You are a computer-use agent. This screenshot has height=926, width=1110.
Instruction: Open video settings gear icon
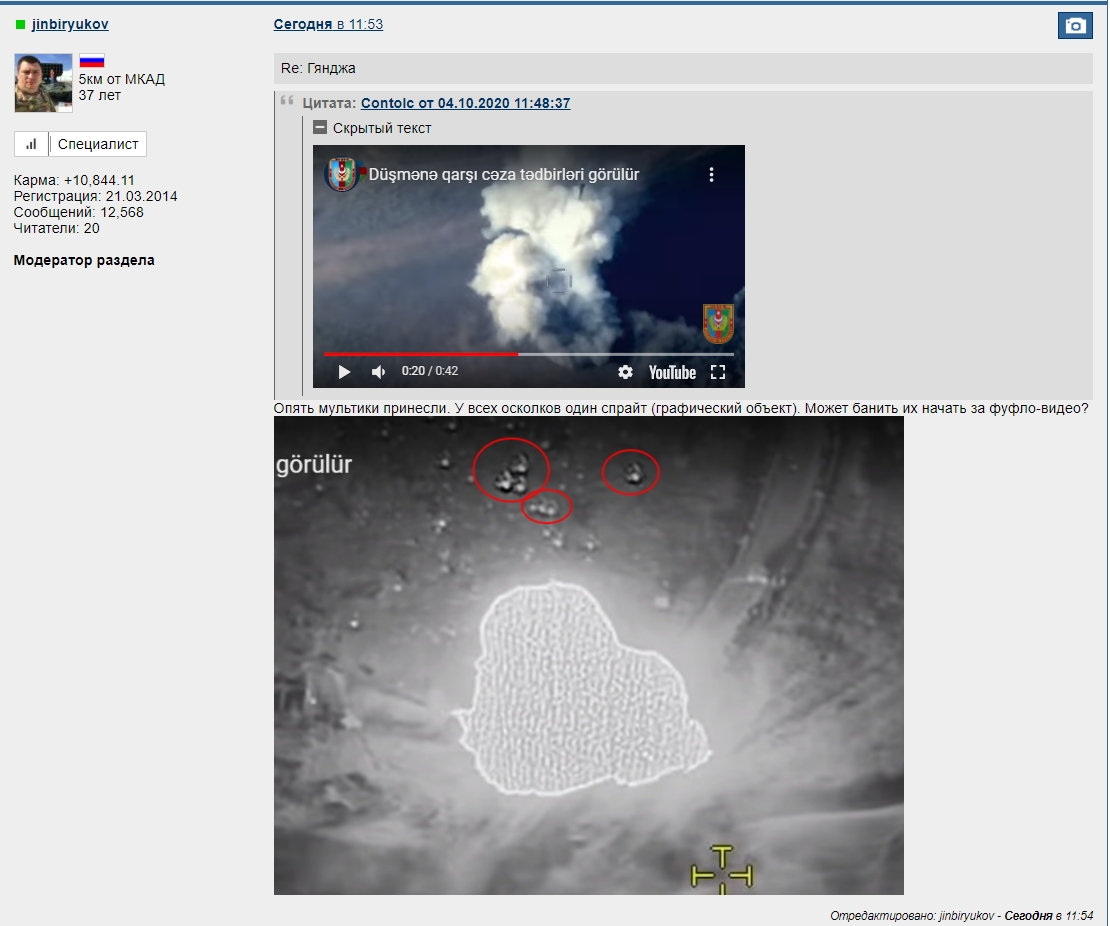coord(625,372)
